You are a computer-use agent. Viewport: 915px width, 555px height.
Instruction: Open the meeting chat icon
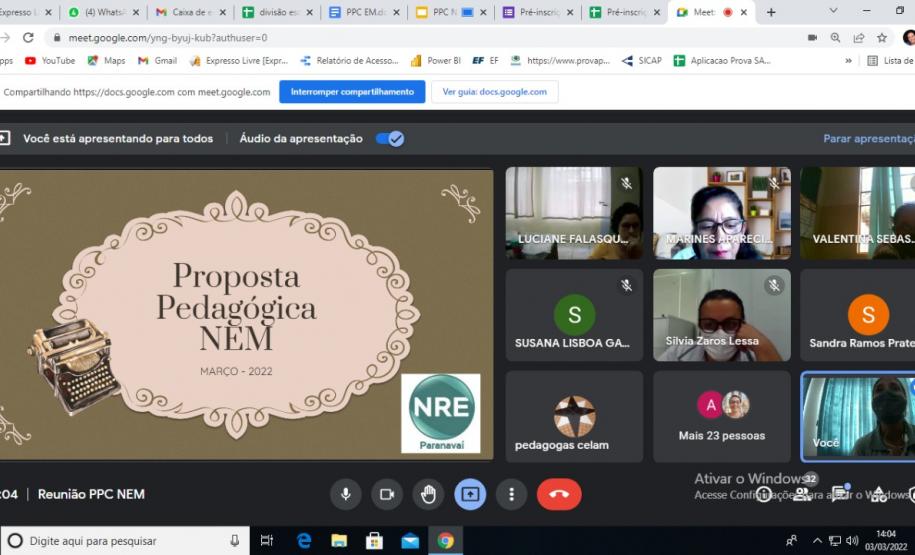pos(840,494)
